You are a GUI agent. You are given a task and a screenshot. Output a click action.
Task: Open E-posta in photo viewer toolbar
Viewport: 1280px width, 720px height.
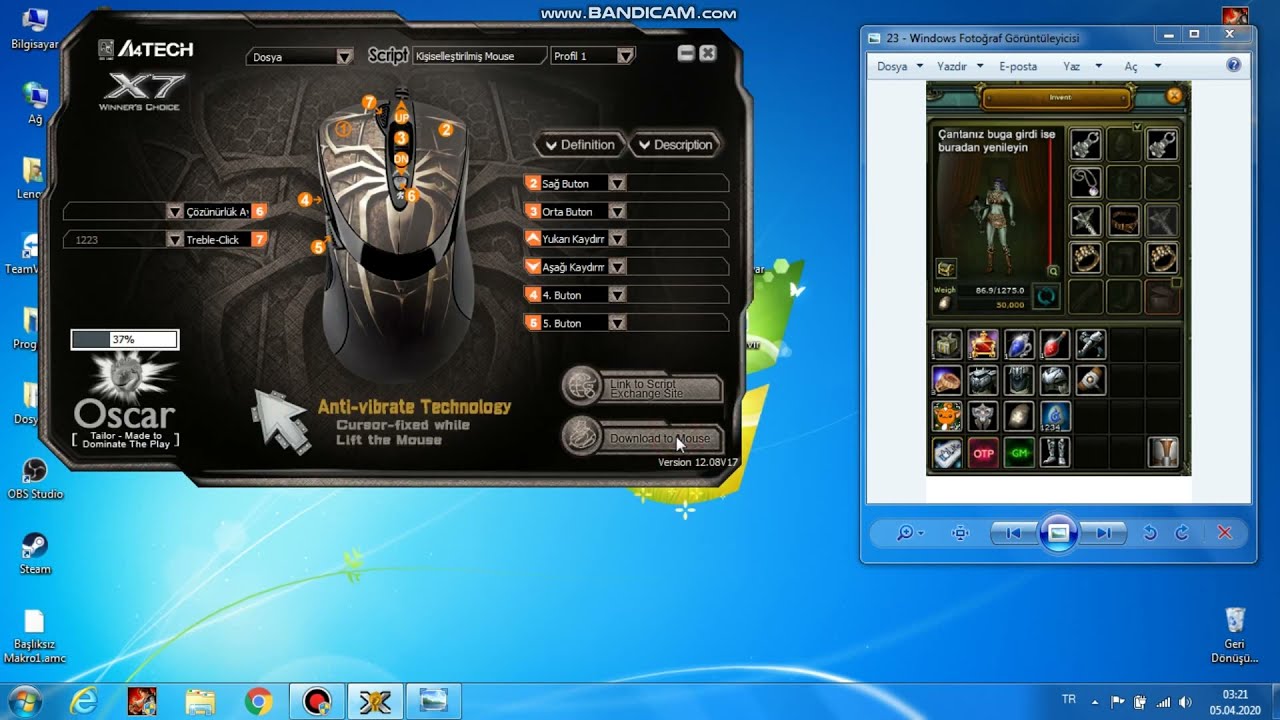[x=1018, y=66]
